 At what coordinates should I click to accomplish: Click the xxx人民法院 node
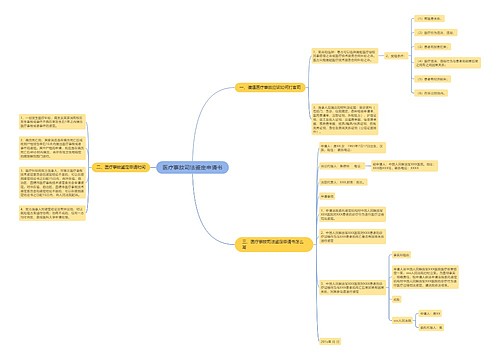(x=402, y=321)
